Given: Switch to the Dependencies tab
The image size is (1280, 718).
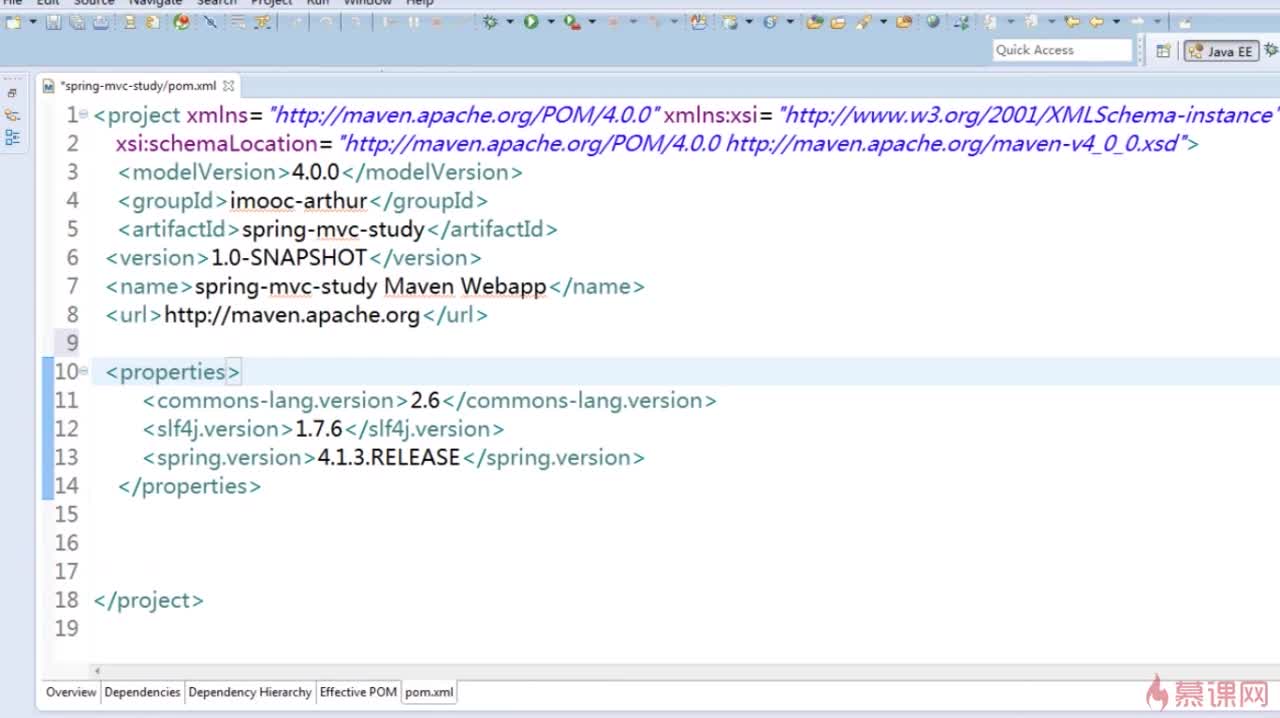Looking at the screenshot, I should [x=142, y=692].
